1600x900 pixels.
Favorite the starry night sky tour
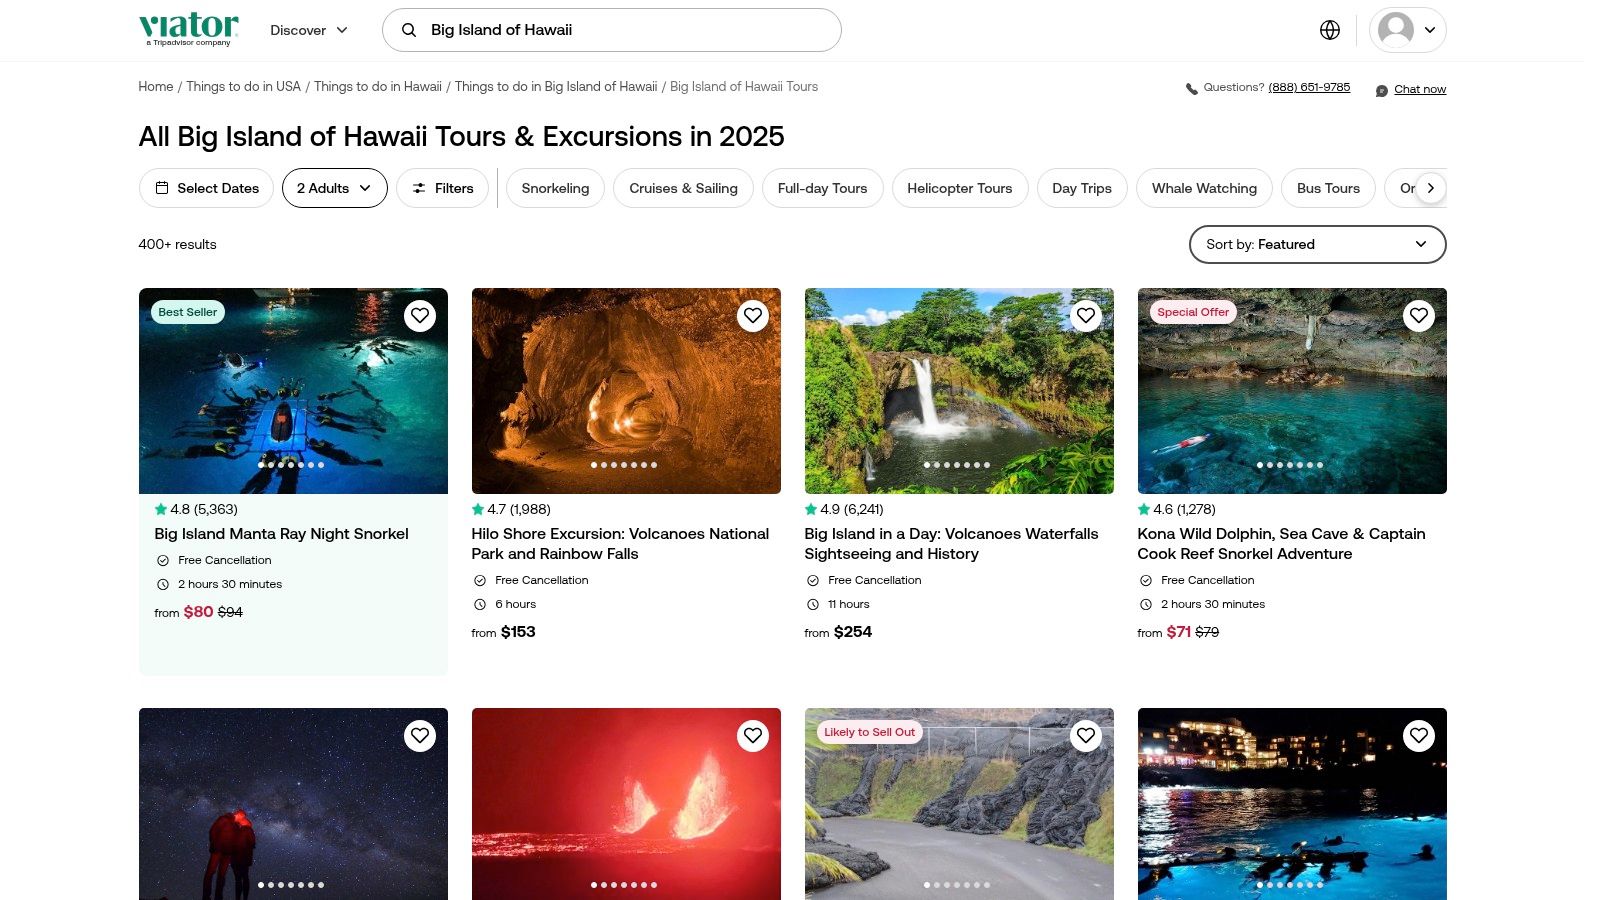[420, 736]
